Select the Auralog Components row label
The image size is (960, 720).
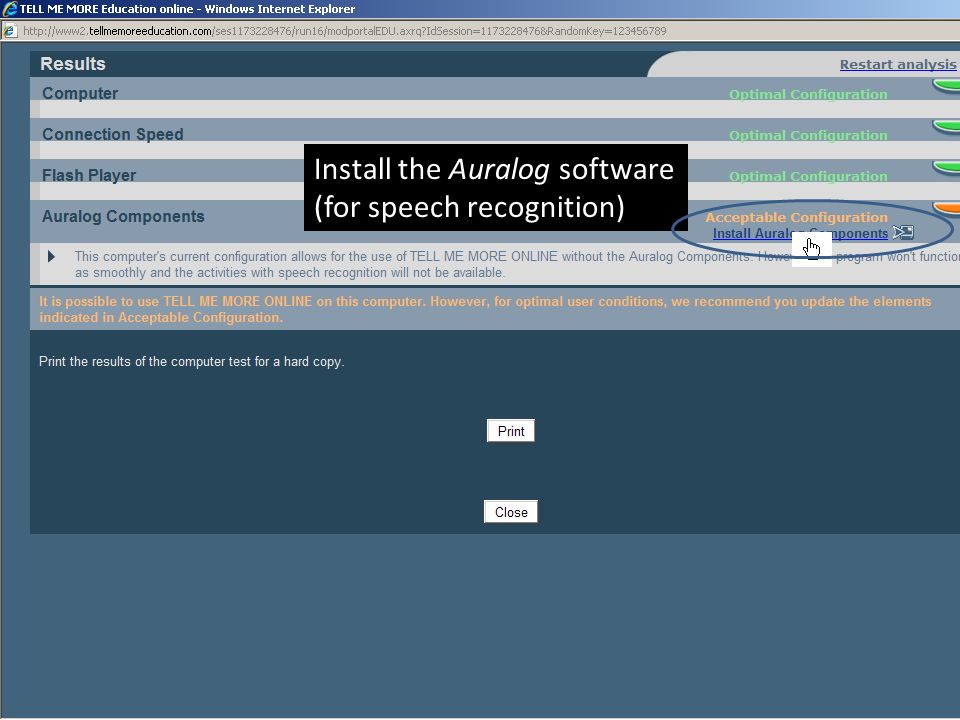(123, 216)
